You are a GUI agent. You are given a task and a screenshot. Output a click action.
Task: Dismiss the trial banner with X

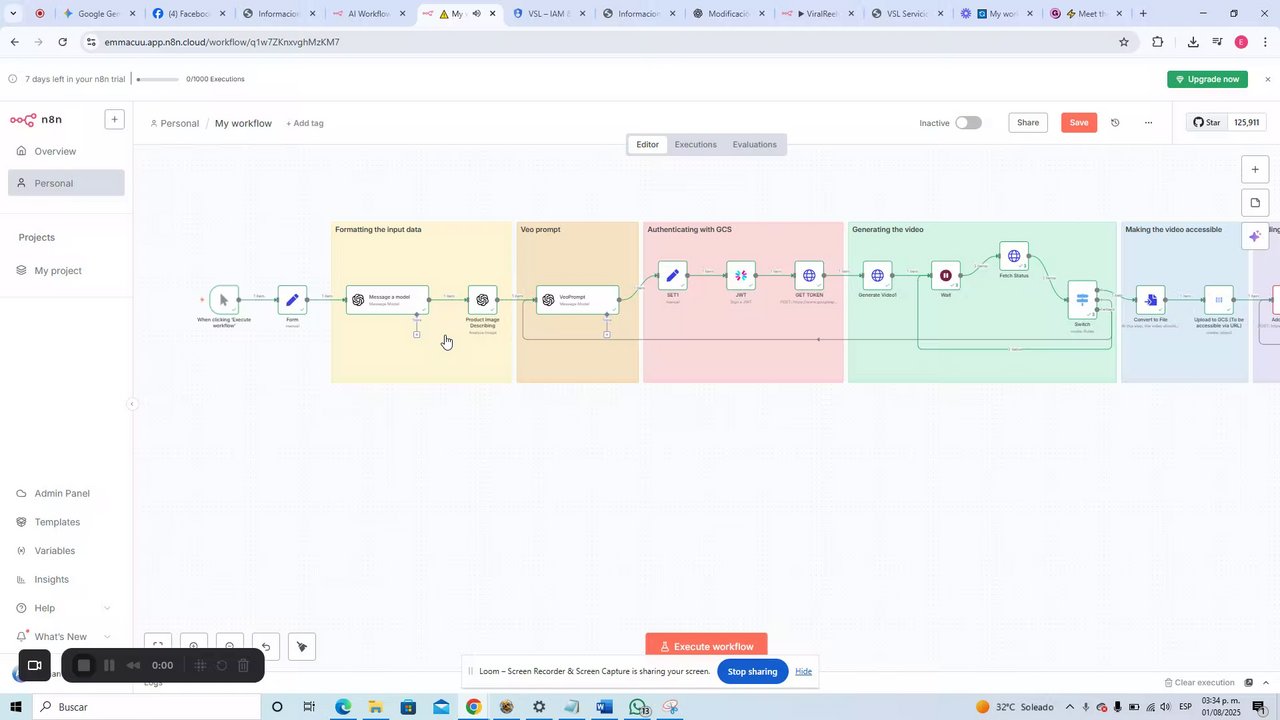(x=1267, y=79)
